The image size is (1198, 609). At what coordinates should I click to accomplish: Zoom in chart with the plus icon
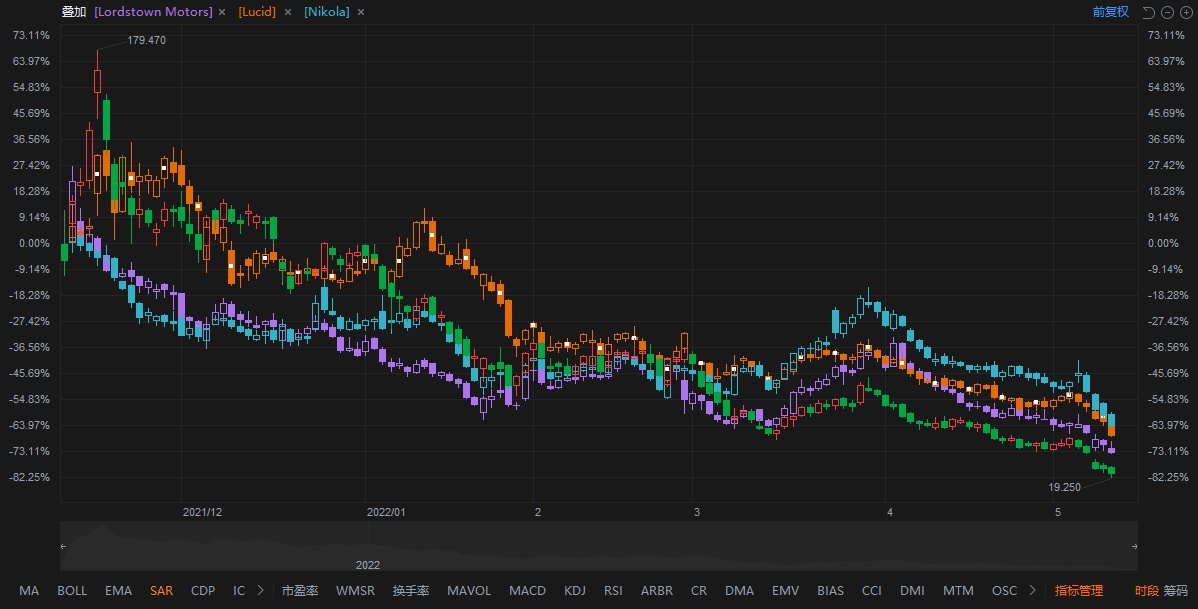coord(1185,12)
